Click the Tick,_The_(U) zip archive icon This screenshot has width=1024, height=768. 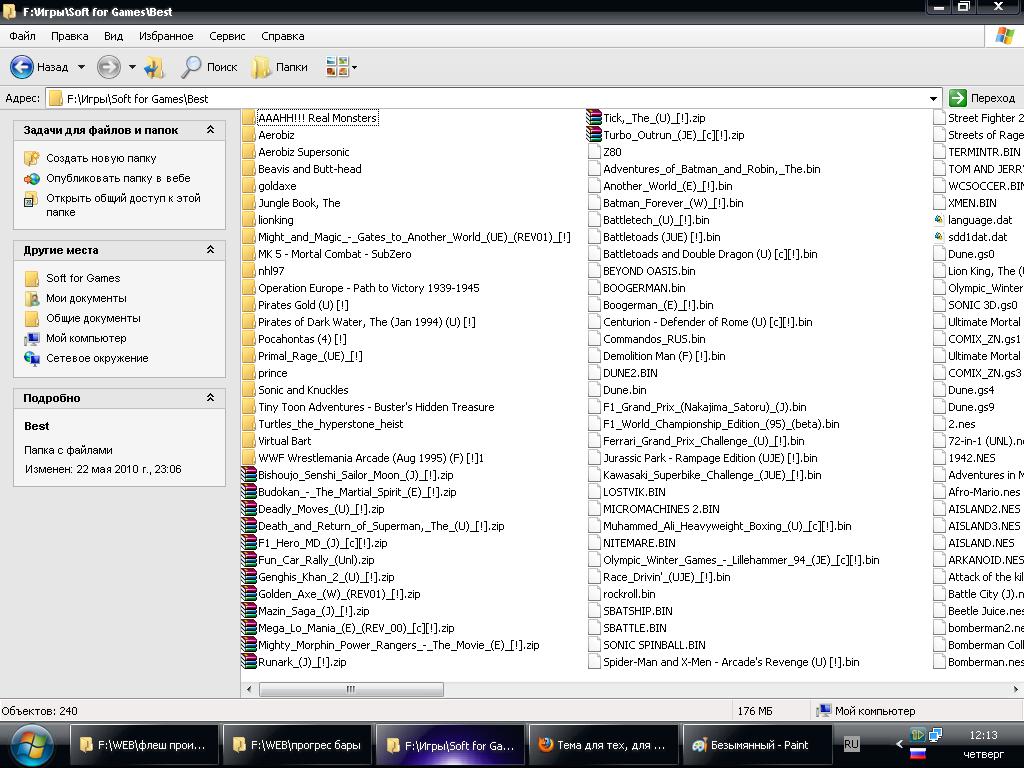594,118
